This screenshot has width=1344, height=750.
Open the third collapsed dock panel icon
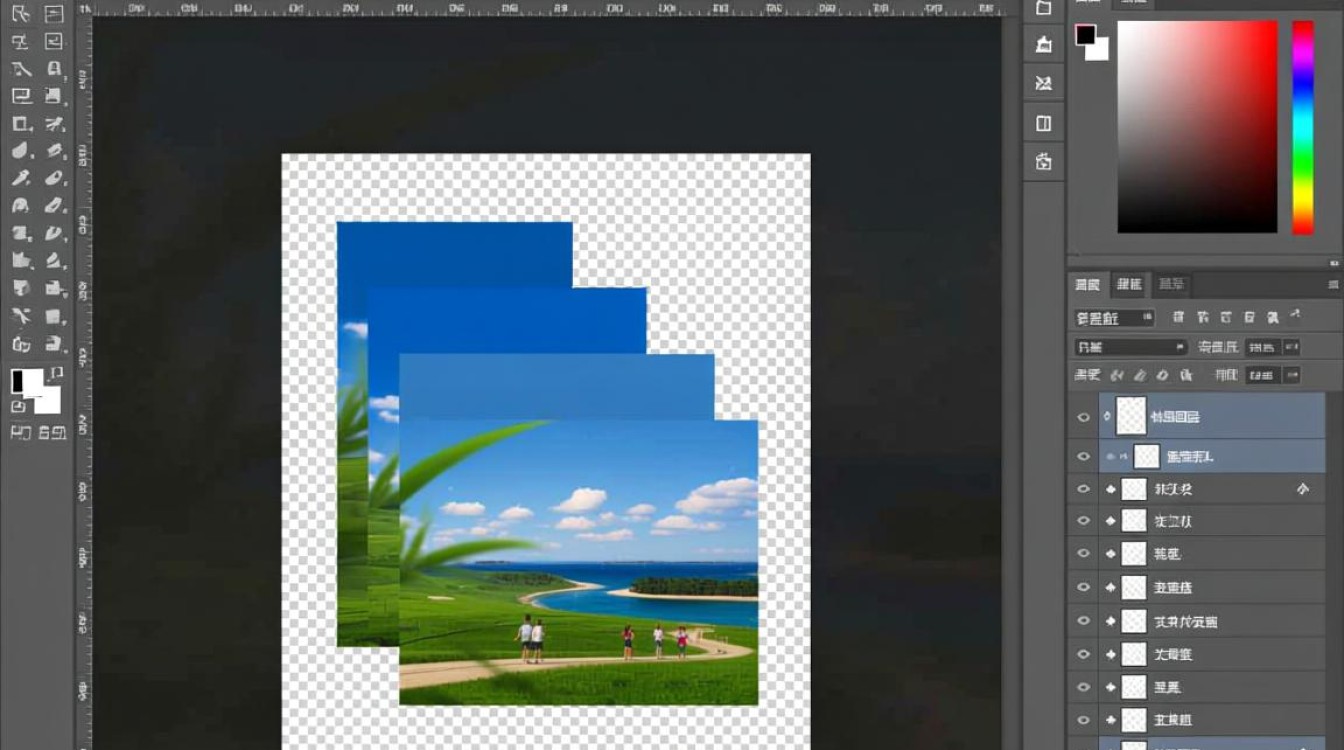tap(1044, 83)
